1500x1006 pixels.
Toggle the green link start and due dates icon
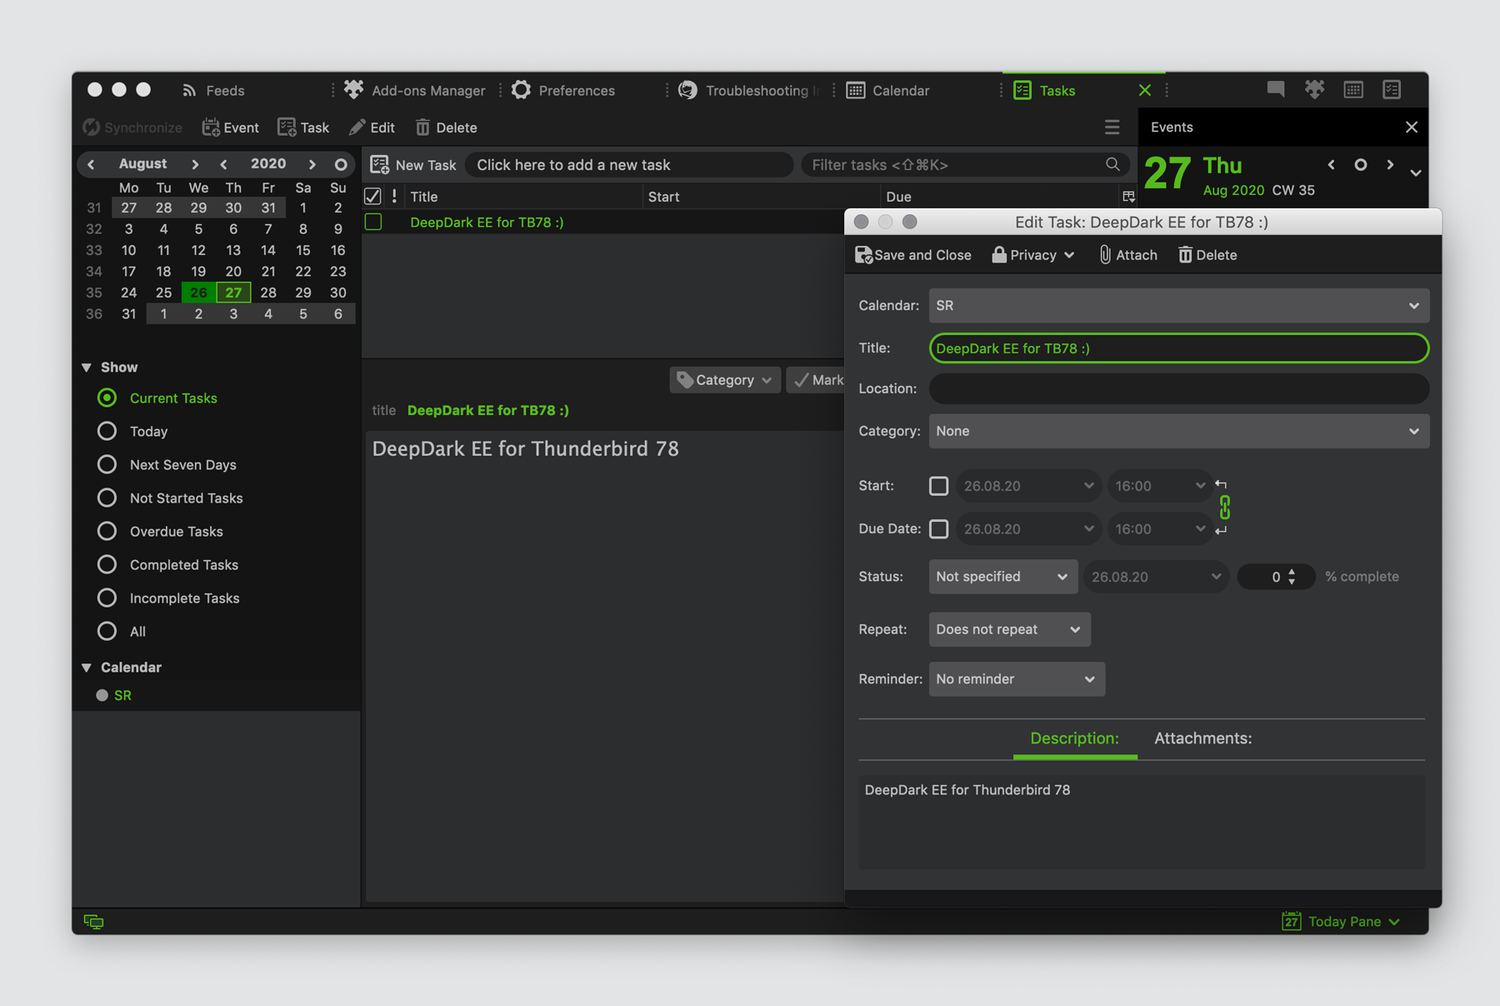point(1225,507)
